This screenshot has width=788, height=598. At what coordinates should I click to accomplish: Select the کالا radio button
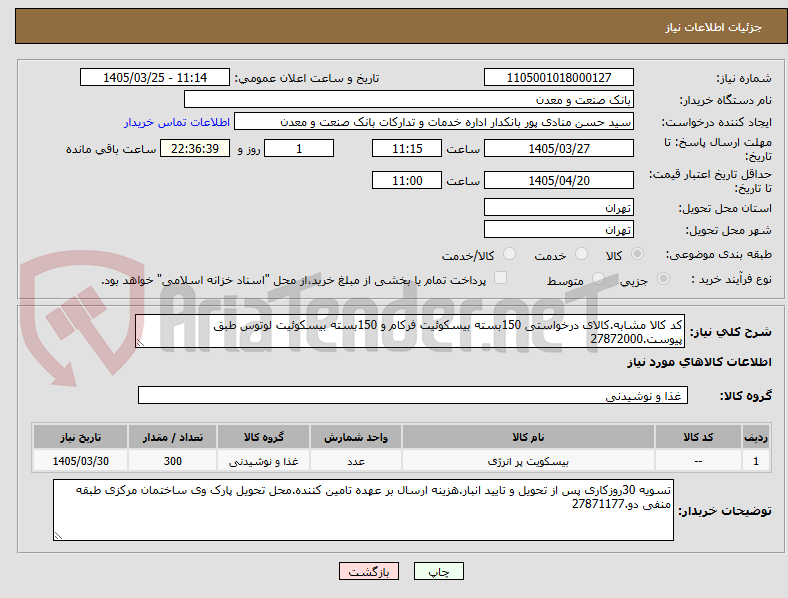click(637, 254)
